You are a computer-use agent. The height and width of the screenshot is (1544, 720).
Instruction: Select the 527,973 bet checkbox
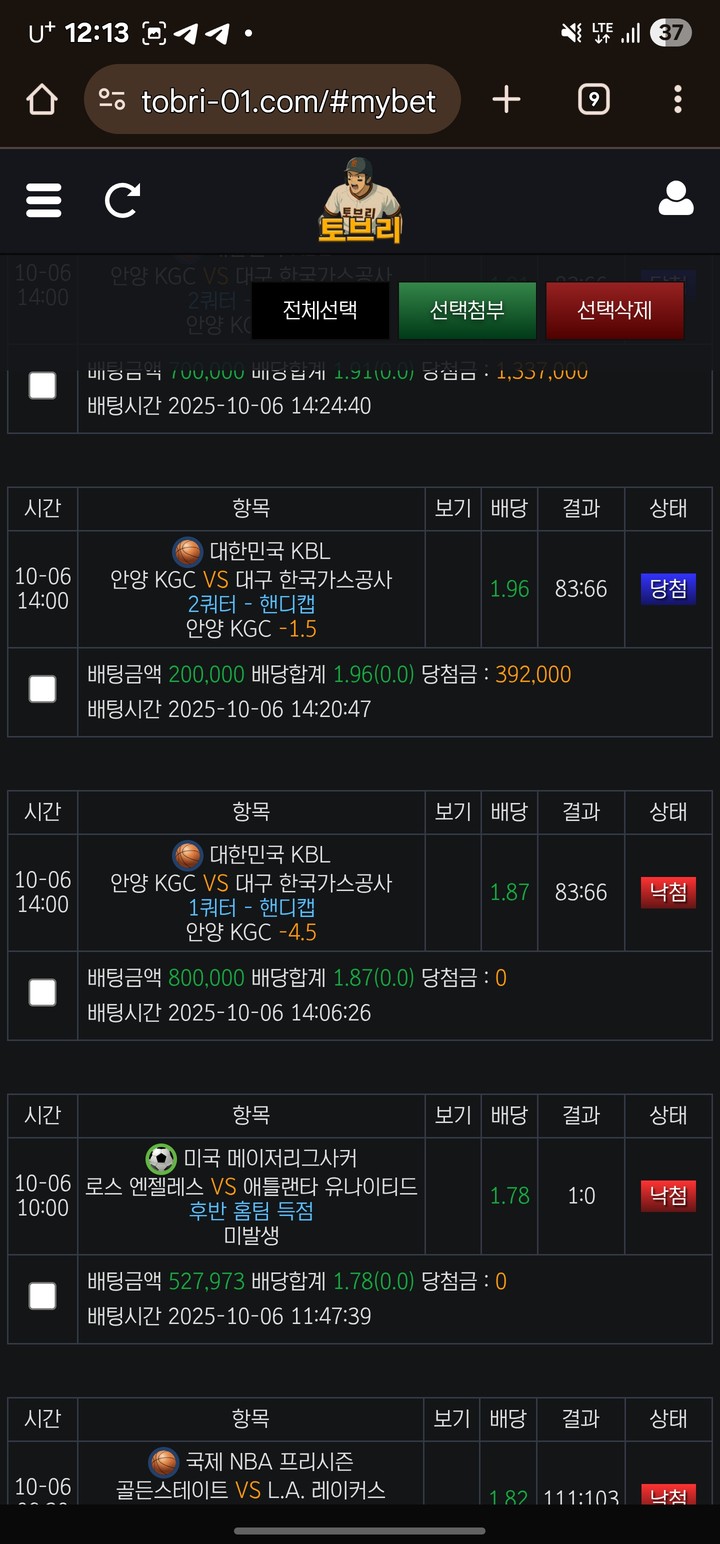tap(42, 1296)
